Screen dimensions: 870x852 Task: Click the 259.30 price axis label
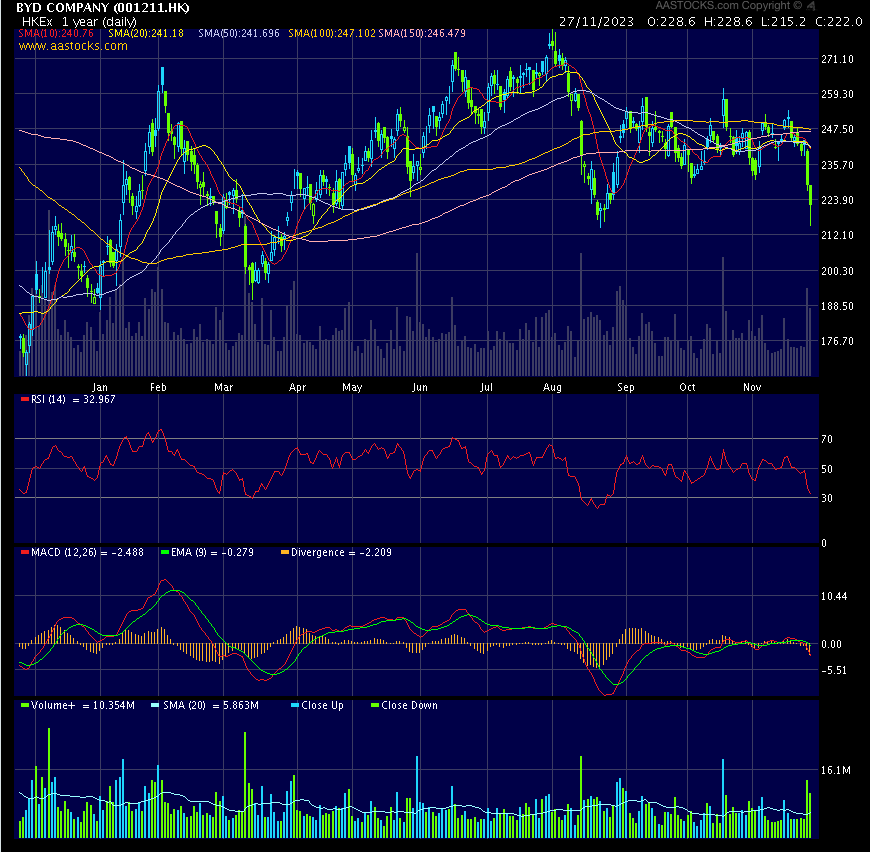837,94
